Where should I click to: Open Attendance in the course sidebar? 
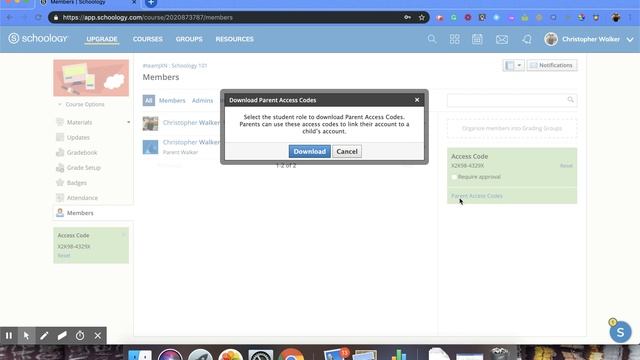pos(82,198)
